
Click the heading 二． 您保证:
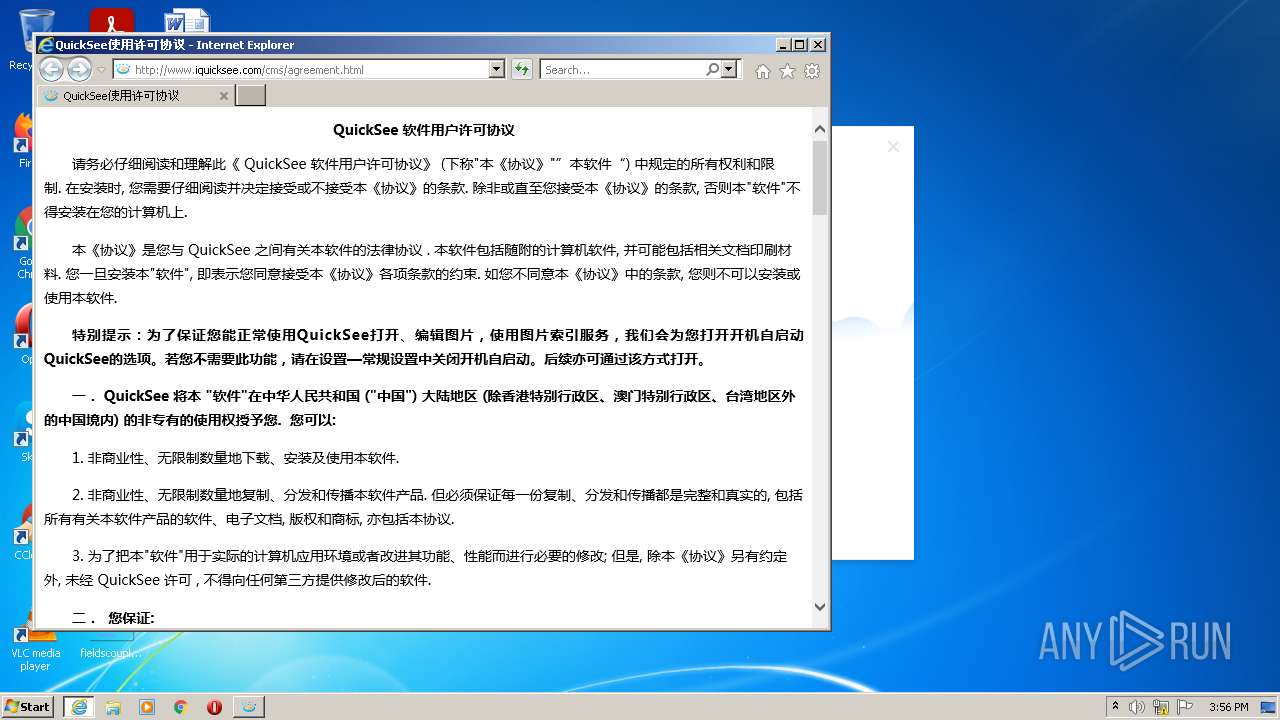pos(113,618)
